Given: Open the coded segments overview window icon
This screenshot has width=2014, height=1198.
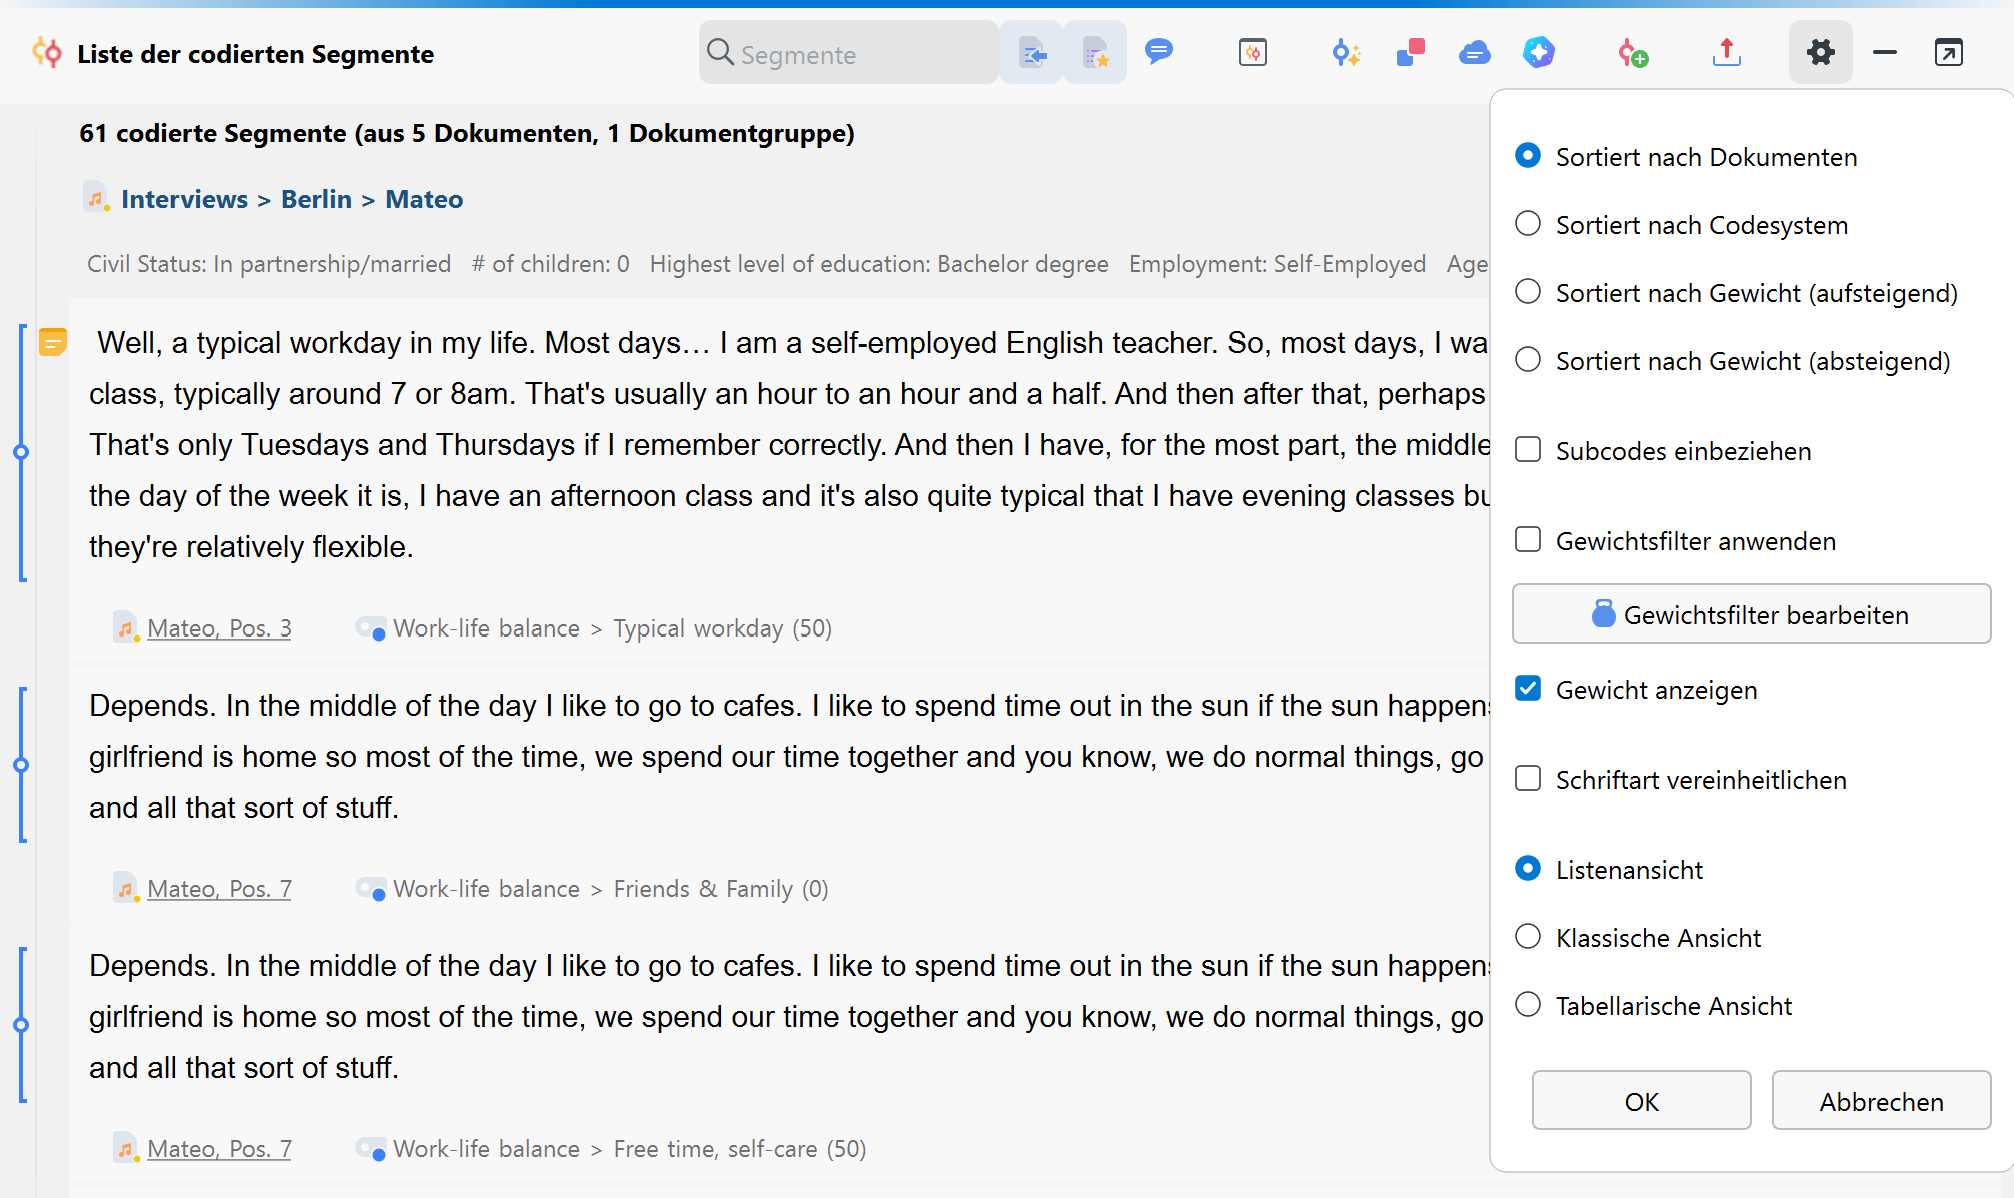Looking at the screenshot, I should click(x=1253, y=52).
